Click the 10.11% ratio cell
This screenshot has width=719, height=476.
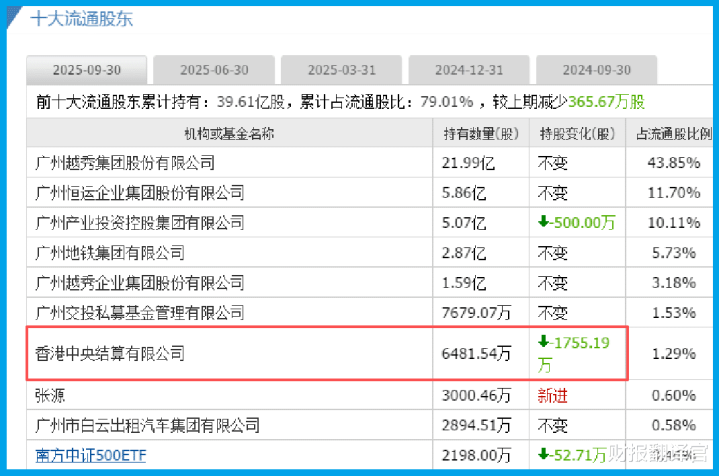pos(674,223)
